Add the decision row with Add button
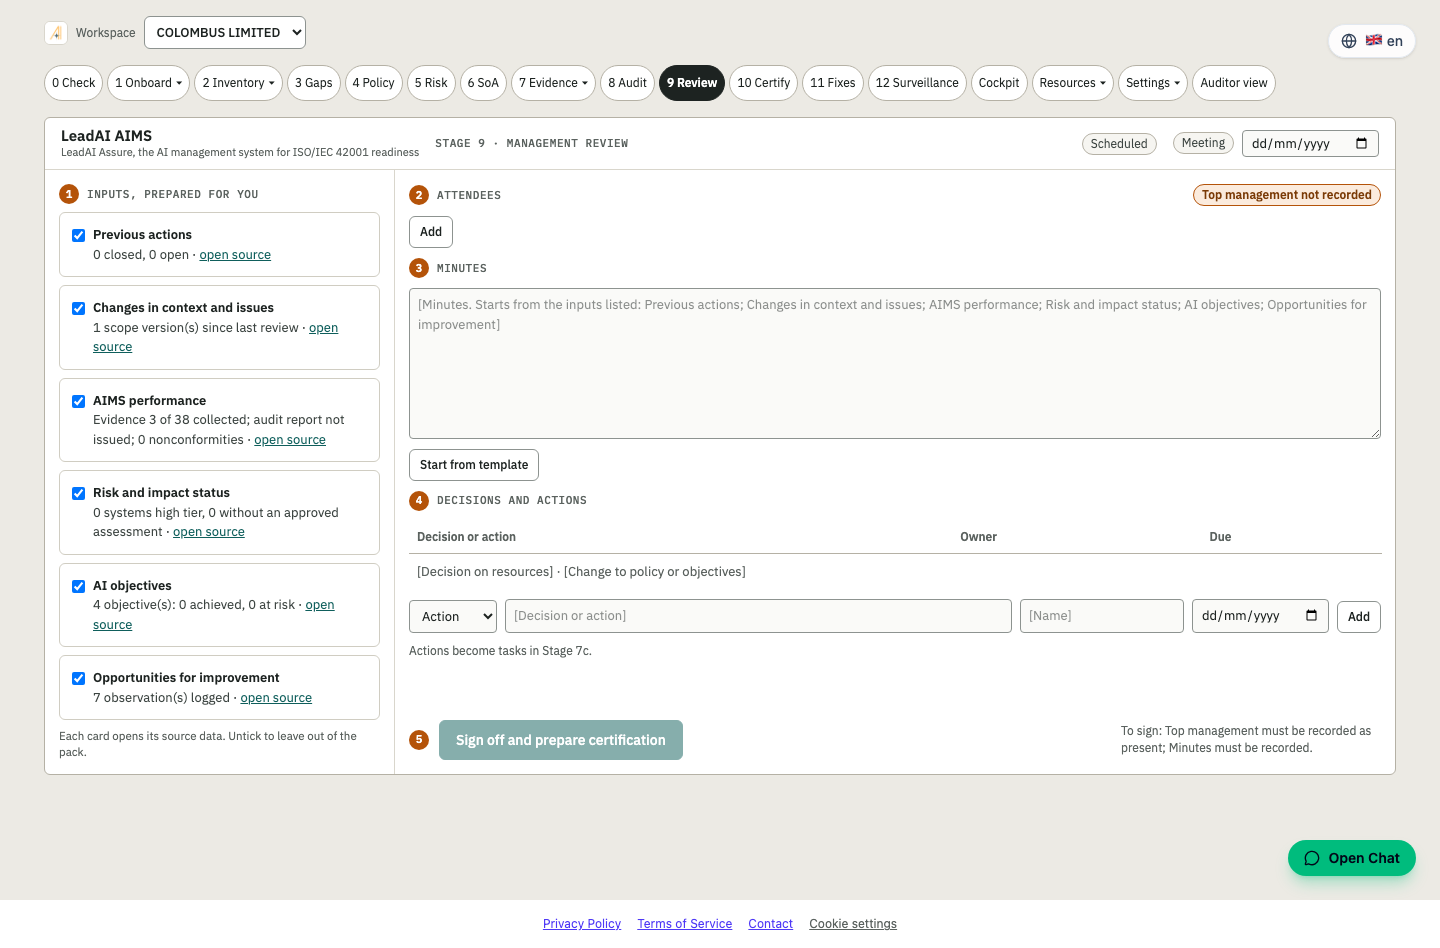This screenshot has width=1440, height=948. (x=1359, y=617)
